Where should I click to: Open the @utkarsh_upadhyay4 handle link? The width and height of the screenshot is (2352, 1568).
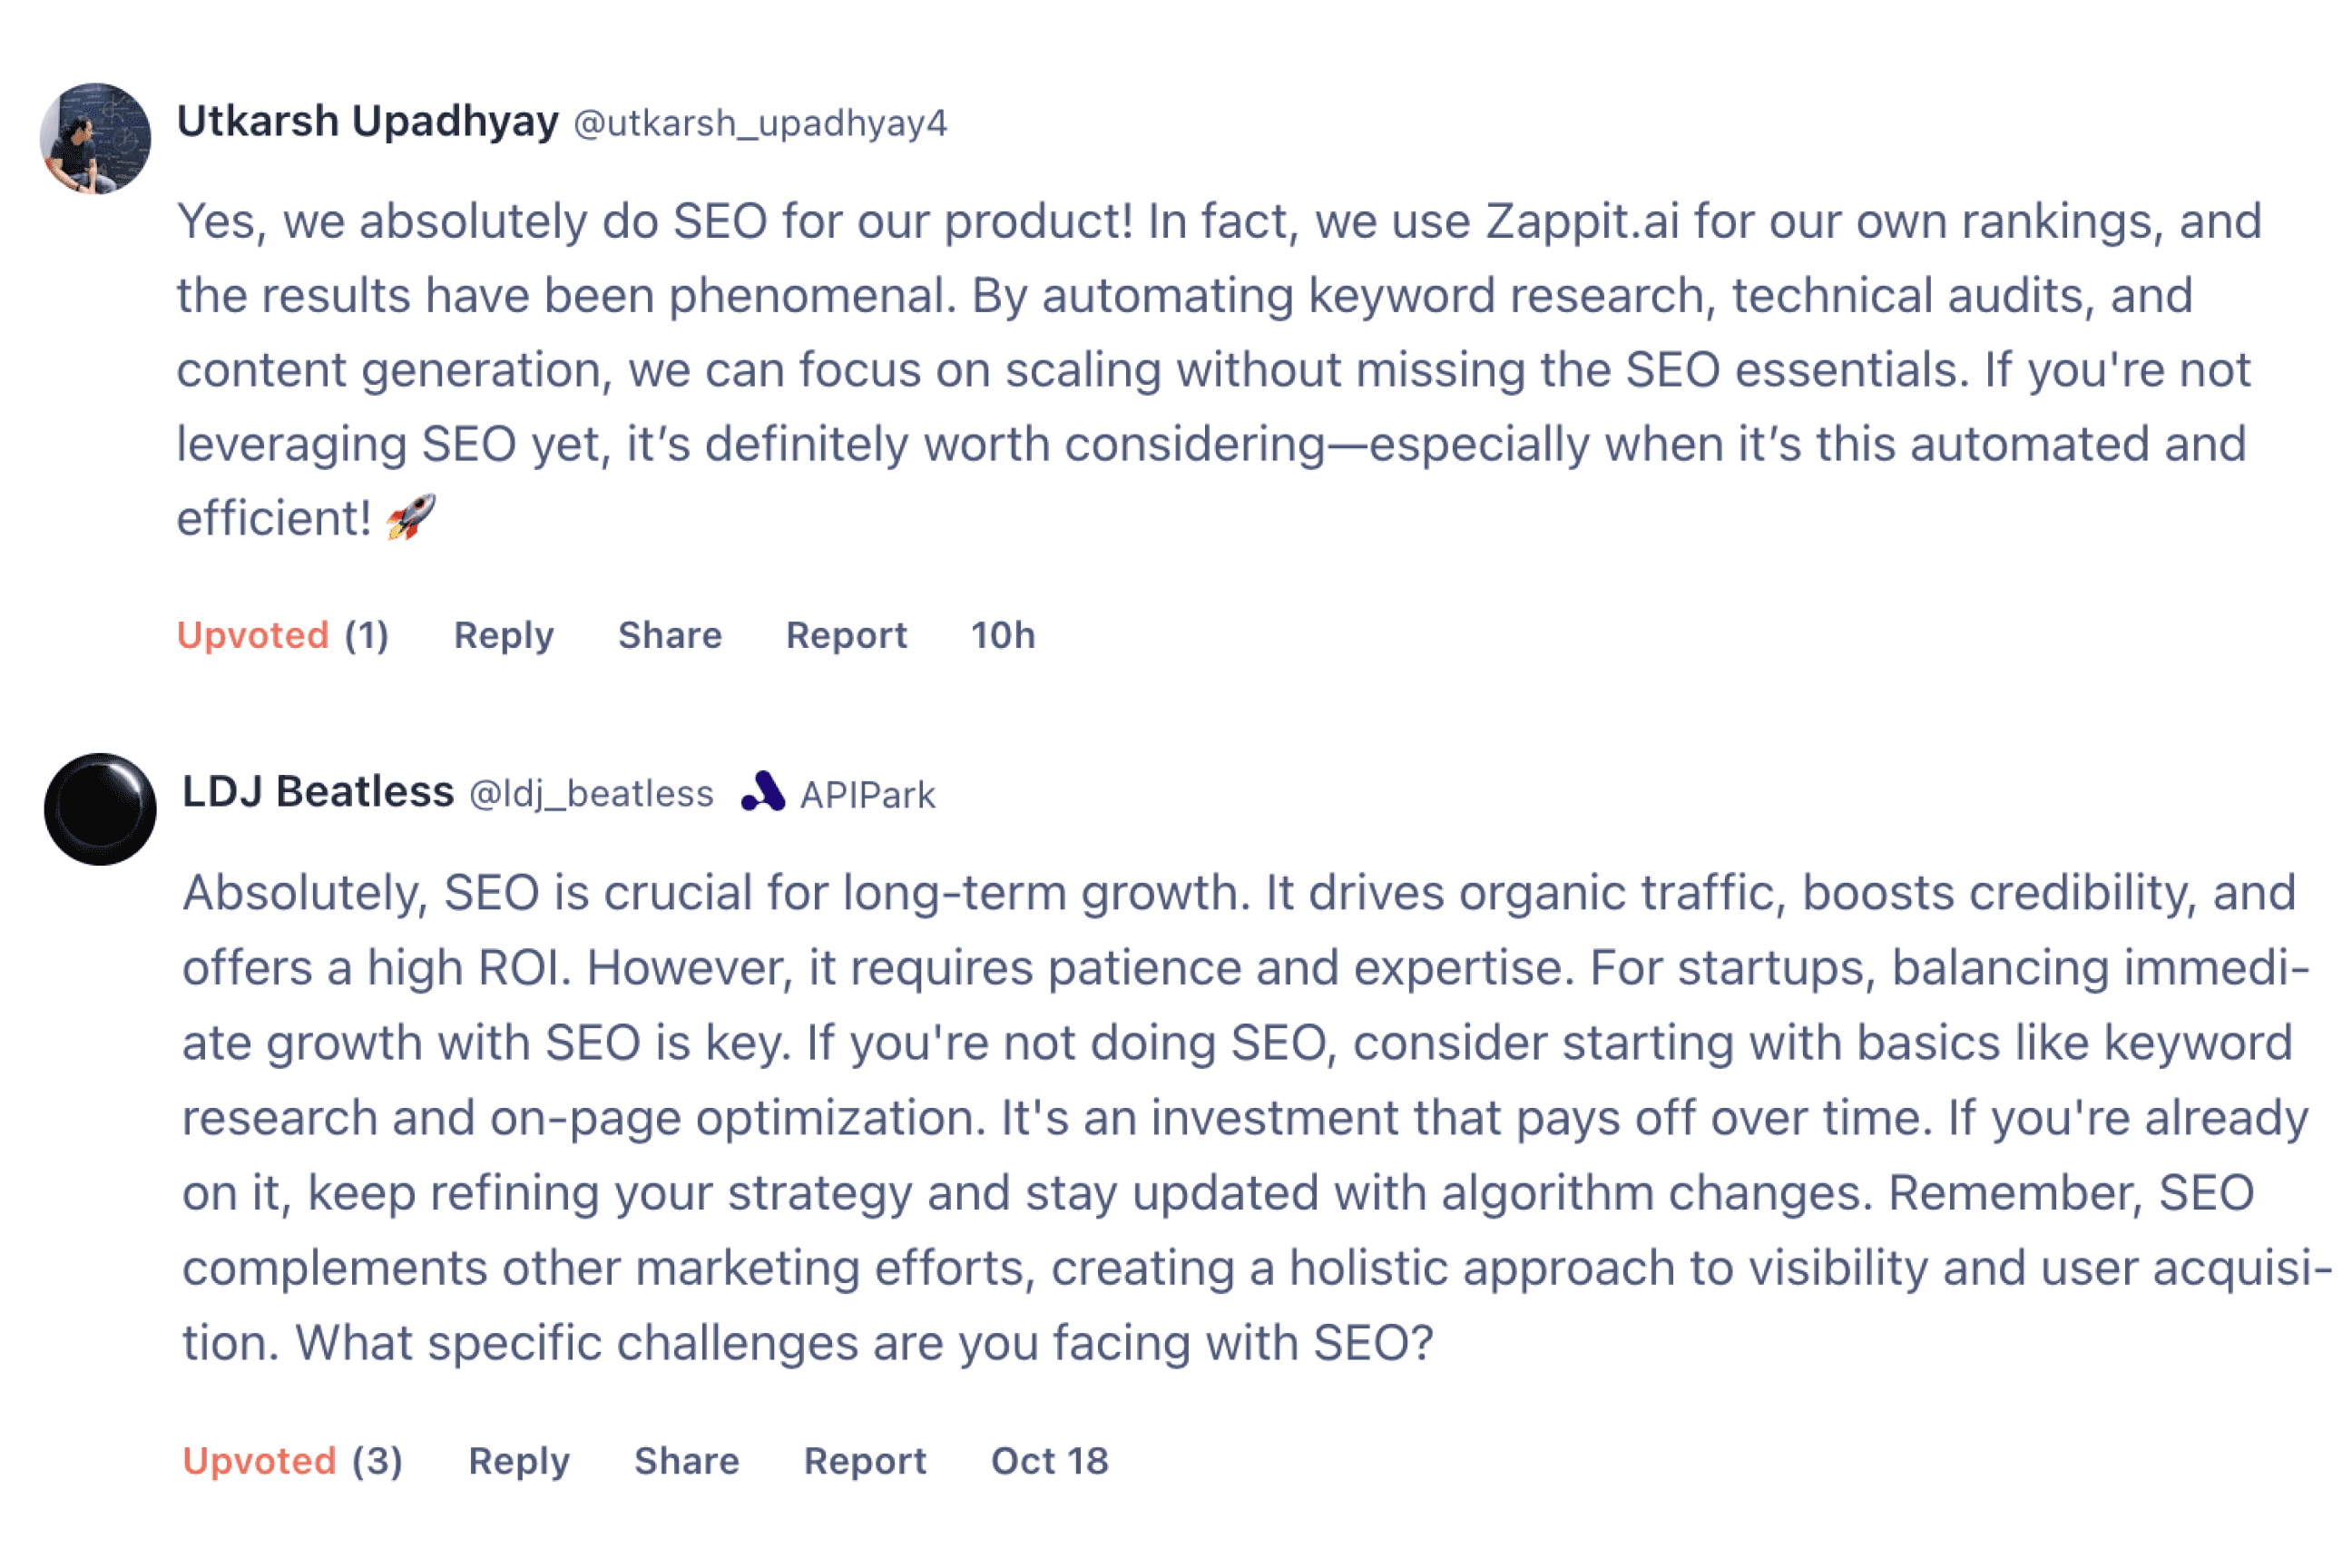click(760, 123)
